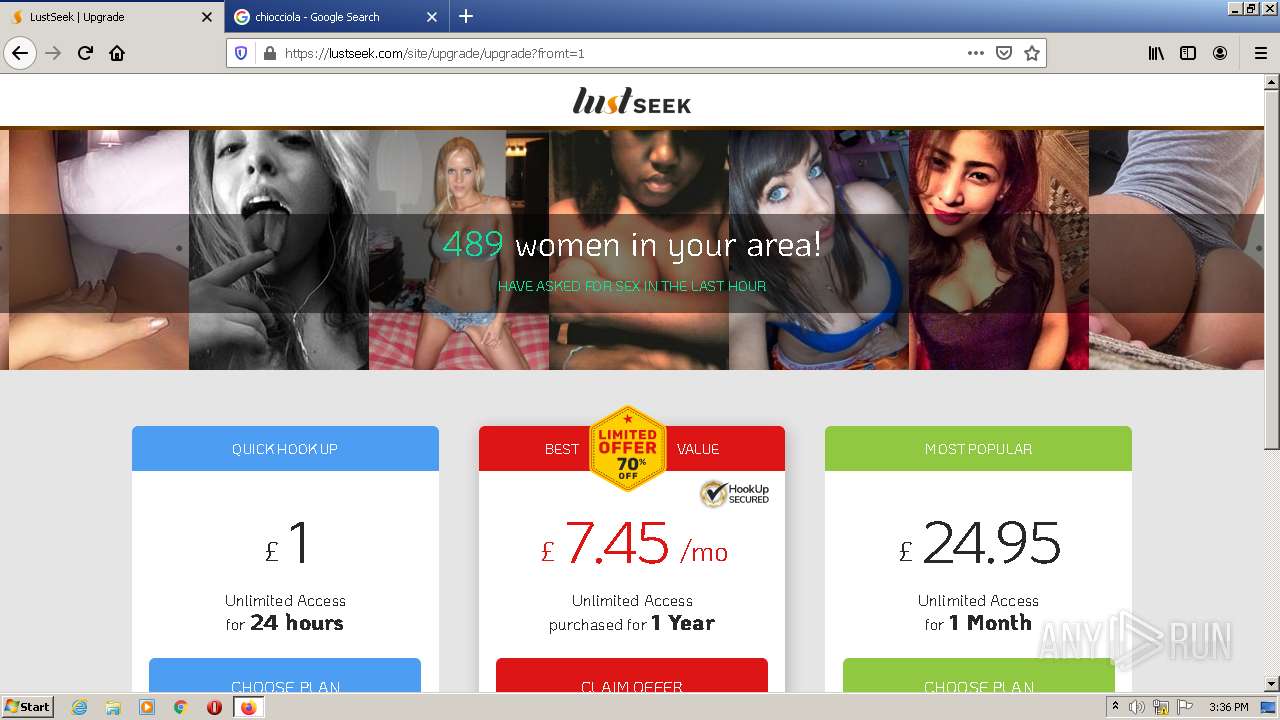Click the network tray icon

click(1161, 707)
